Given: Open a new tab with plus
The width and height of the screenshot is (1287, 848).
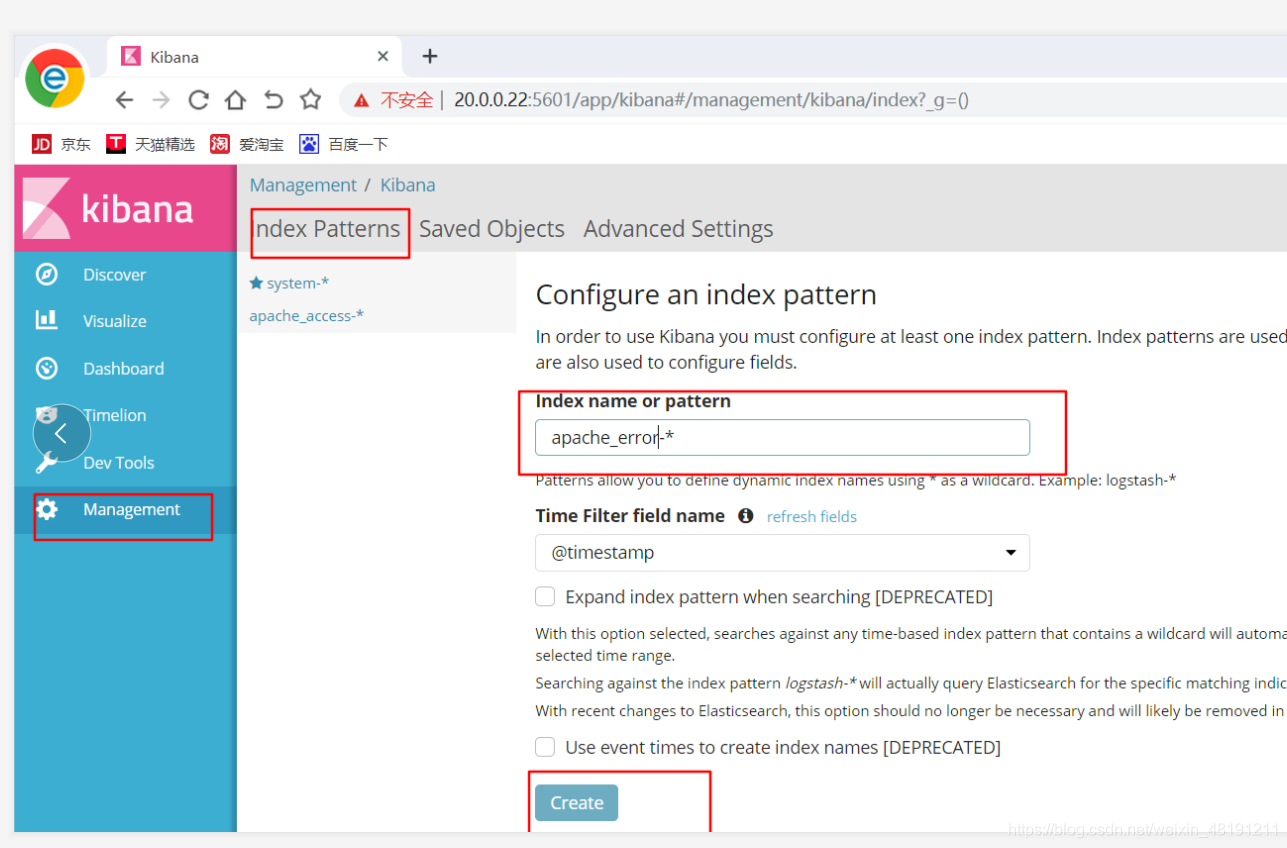Looking at the screenshot, I should [430, 56].
